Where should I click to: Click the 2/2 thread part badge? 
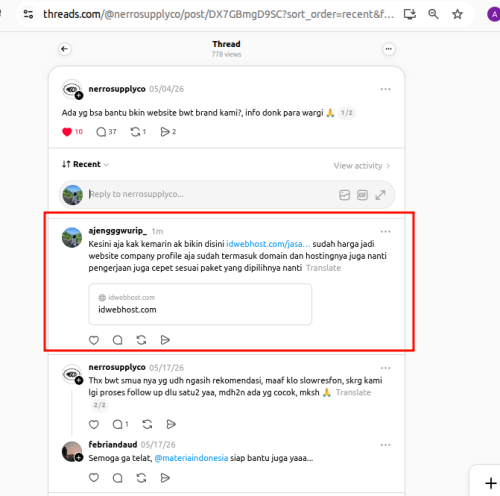[x=99, y=405]
